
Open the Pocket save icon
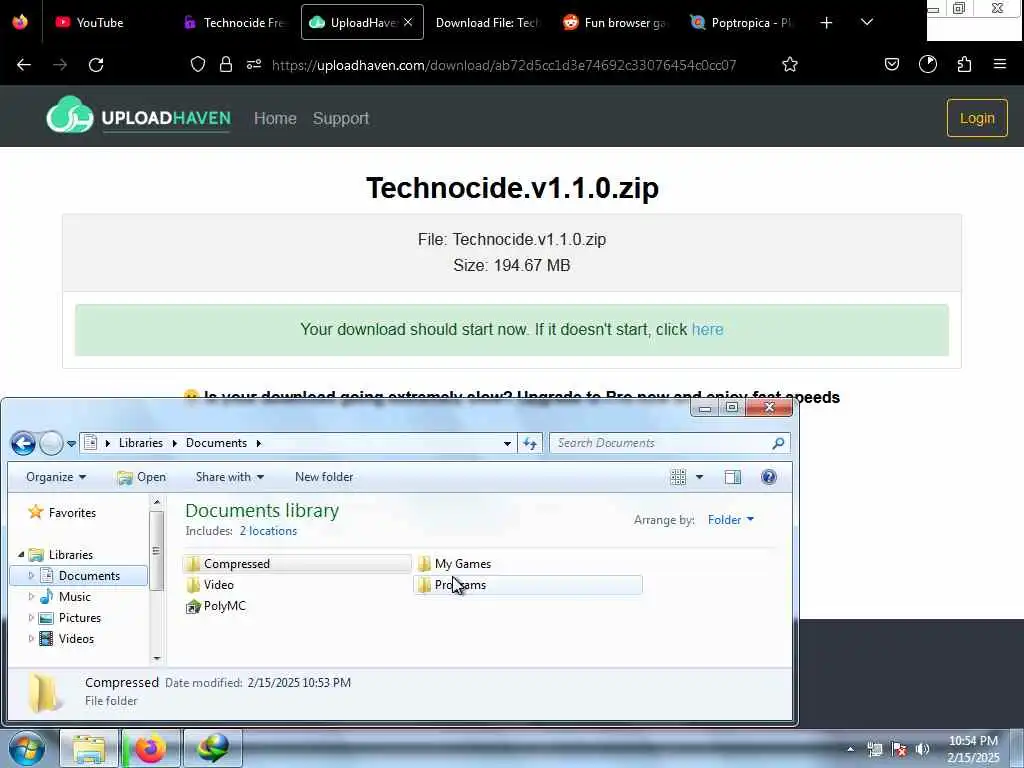click(x=892, y=64)
